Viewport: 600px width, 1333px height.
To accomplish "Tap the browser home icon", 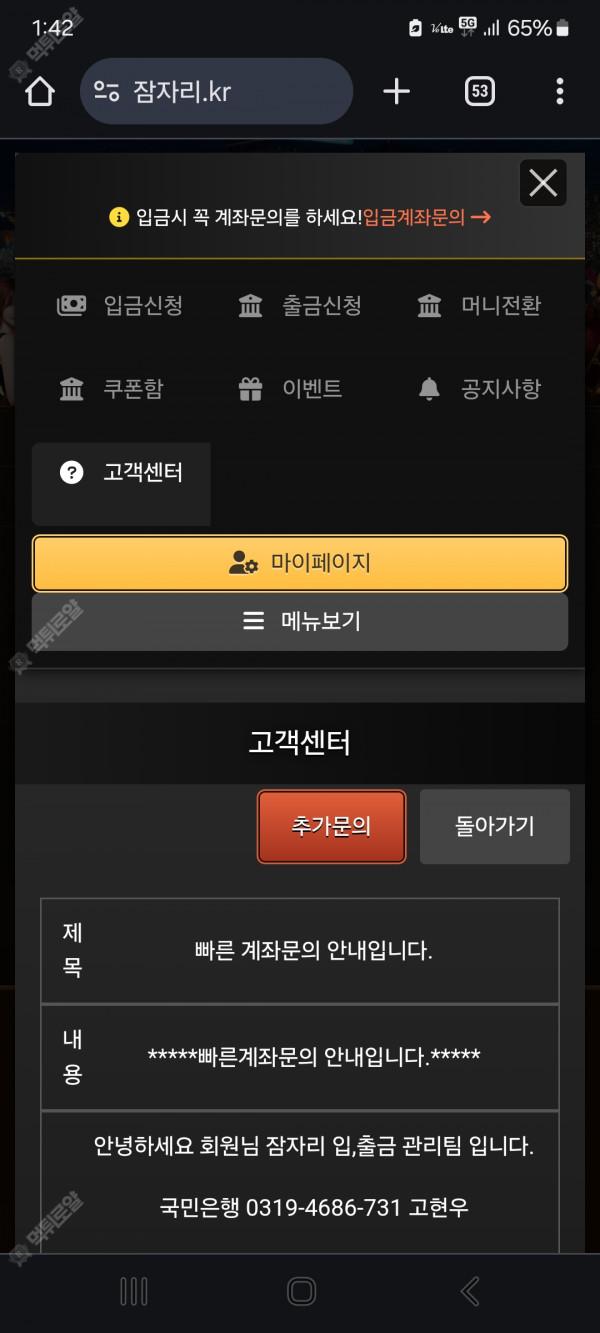I will click(x=40, y=92).
